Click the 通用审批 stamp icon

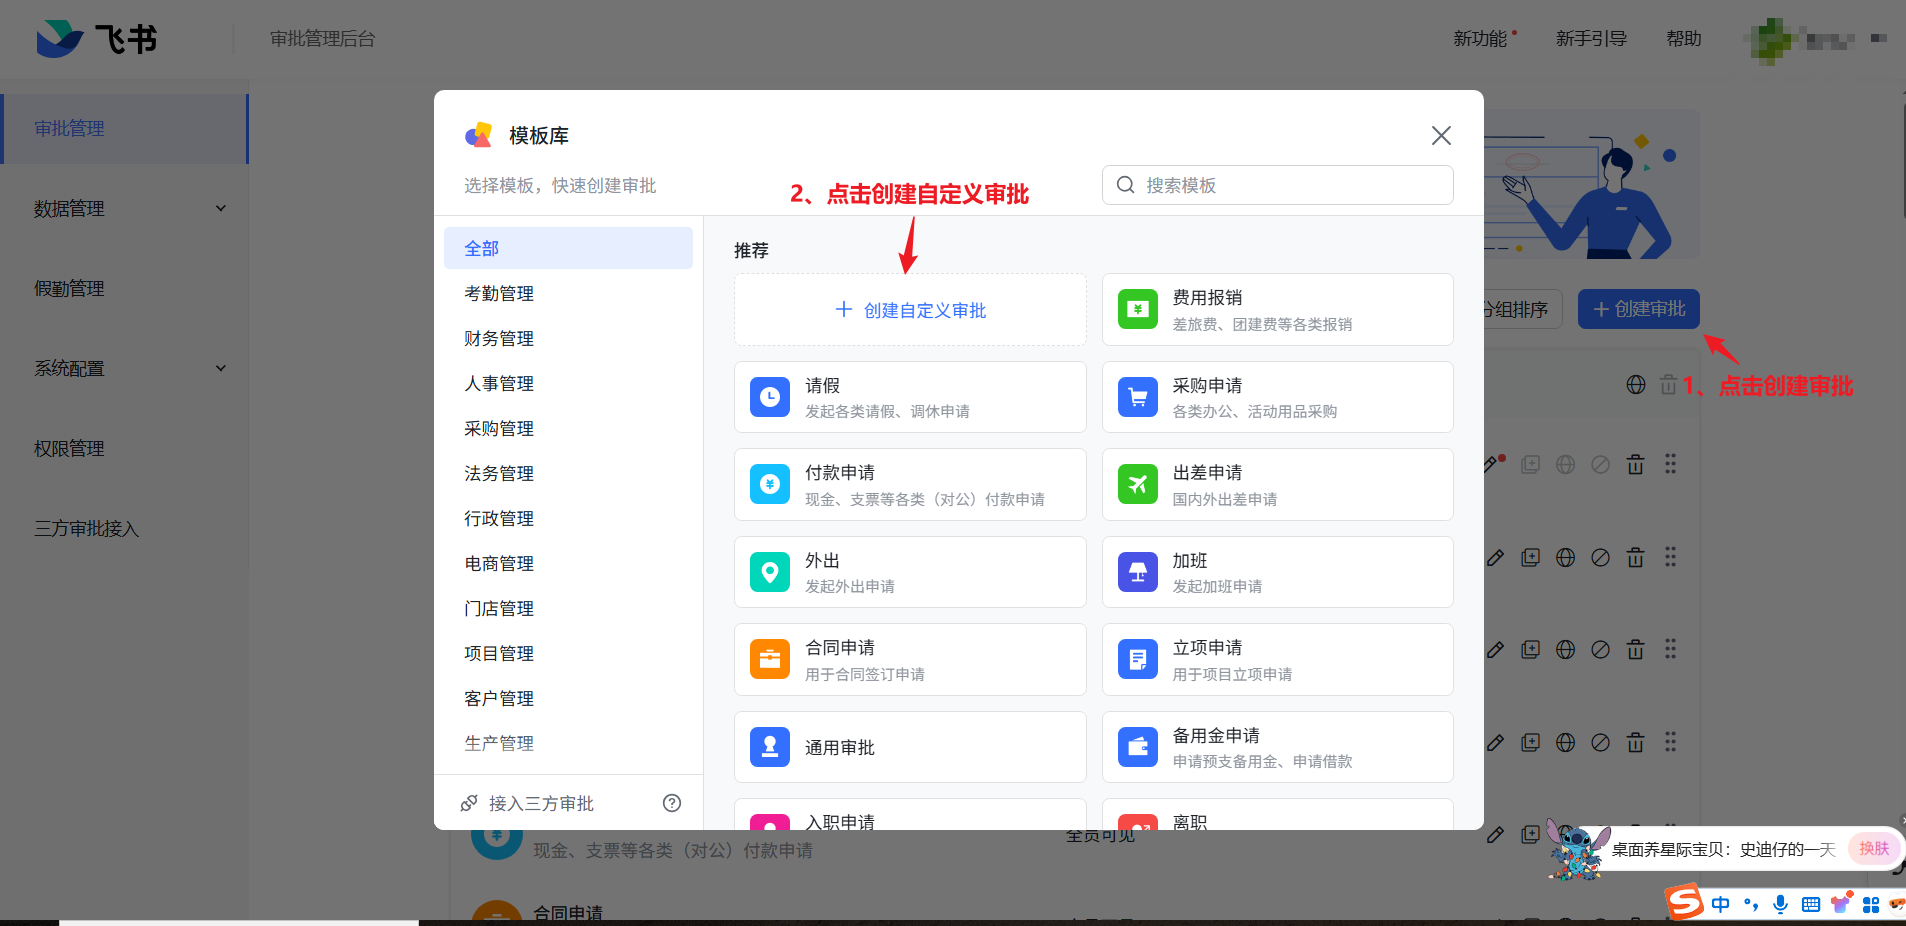770,747
